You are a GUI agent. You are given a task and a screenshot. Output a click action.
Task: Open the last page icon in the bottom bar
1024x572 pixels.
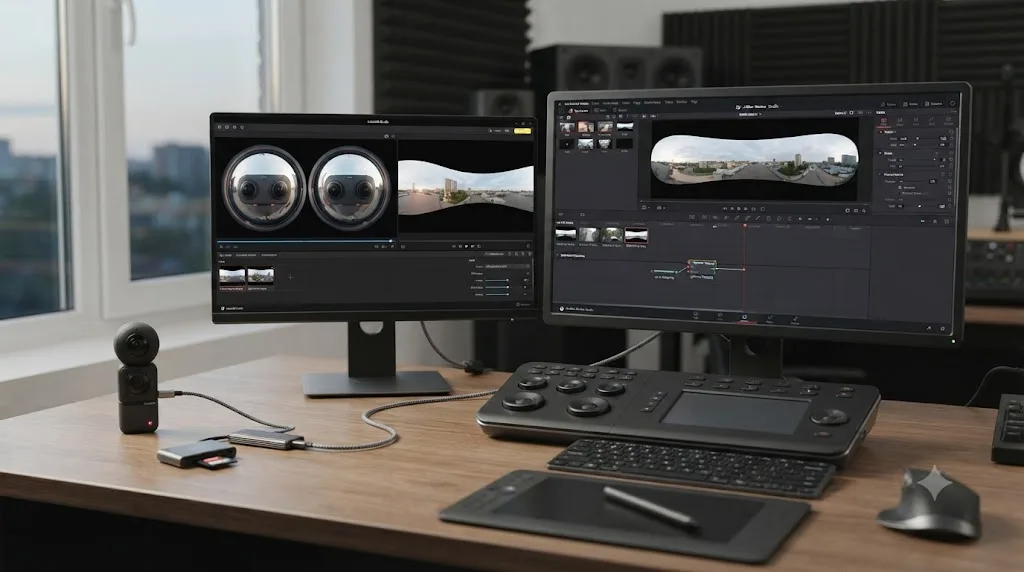pyautogui.click(x=795, y=319)
